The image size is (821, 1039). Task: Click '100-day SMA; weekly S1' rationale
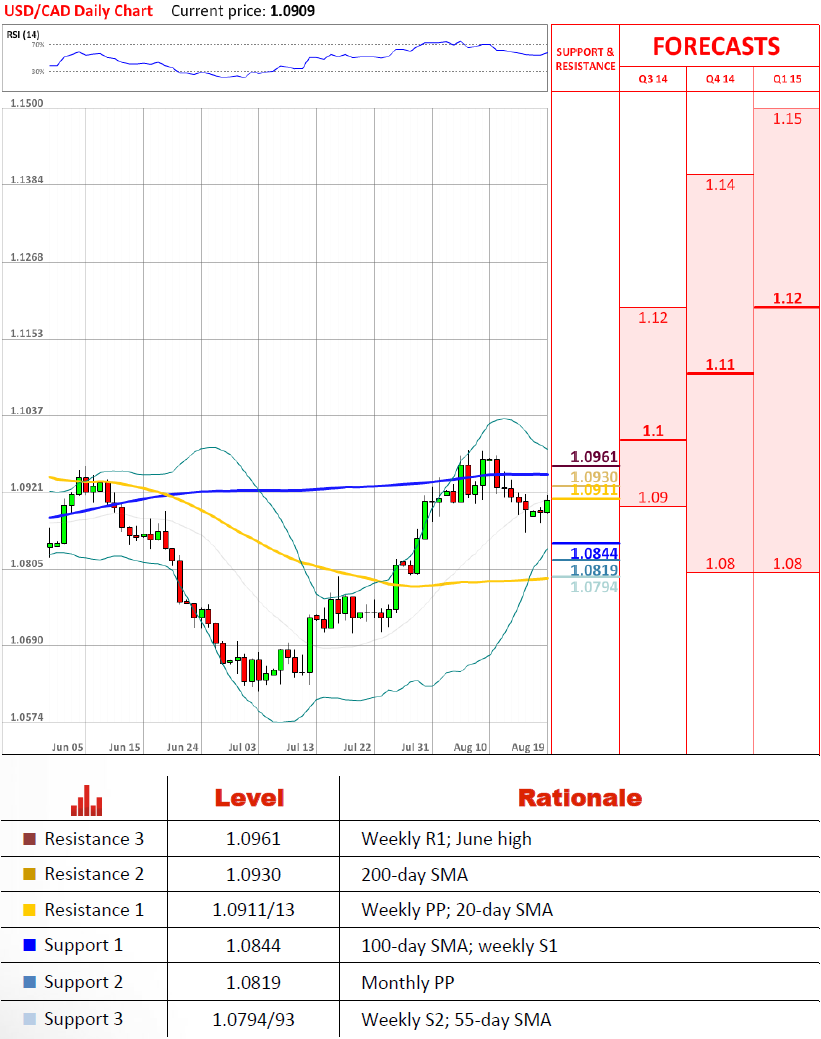tap(459, 946)
